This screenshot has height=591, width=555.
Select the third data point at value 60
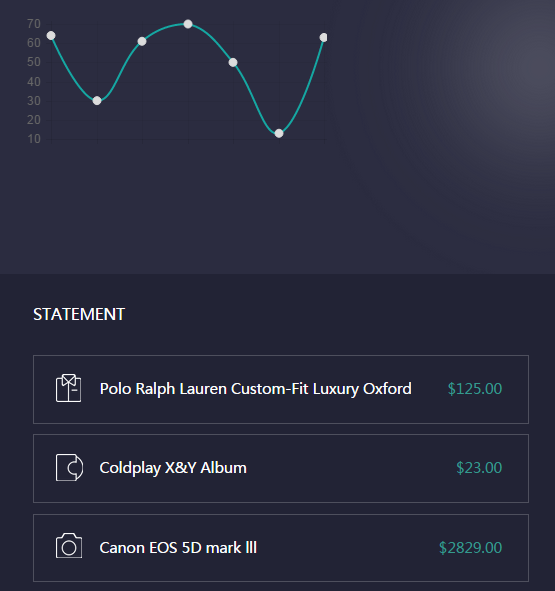point(142,41)
